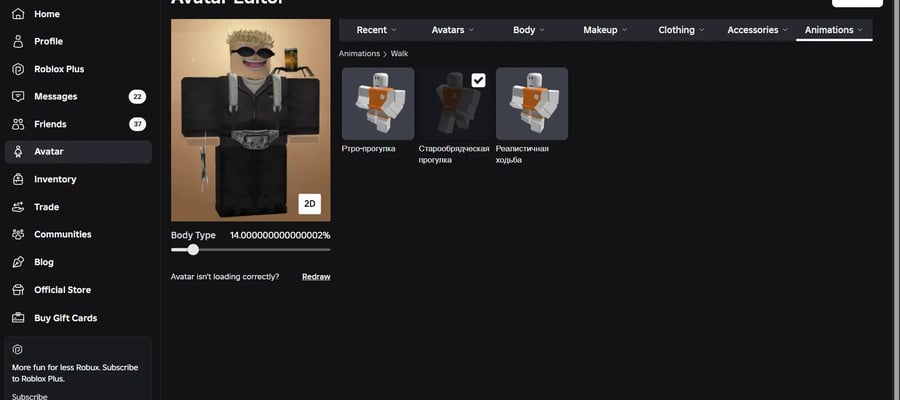Click the Subscribe link in promo
The height and width of the screenshot is (400, 900).
30,396
